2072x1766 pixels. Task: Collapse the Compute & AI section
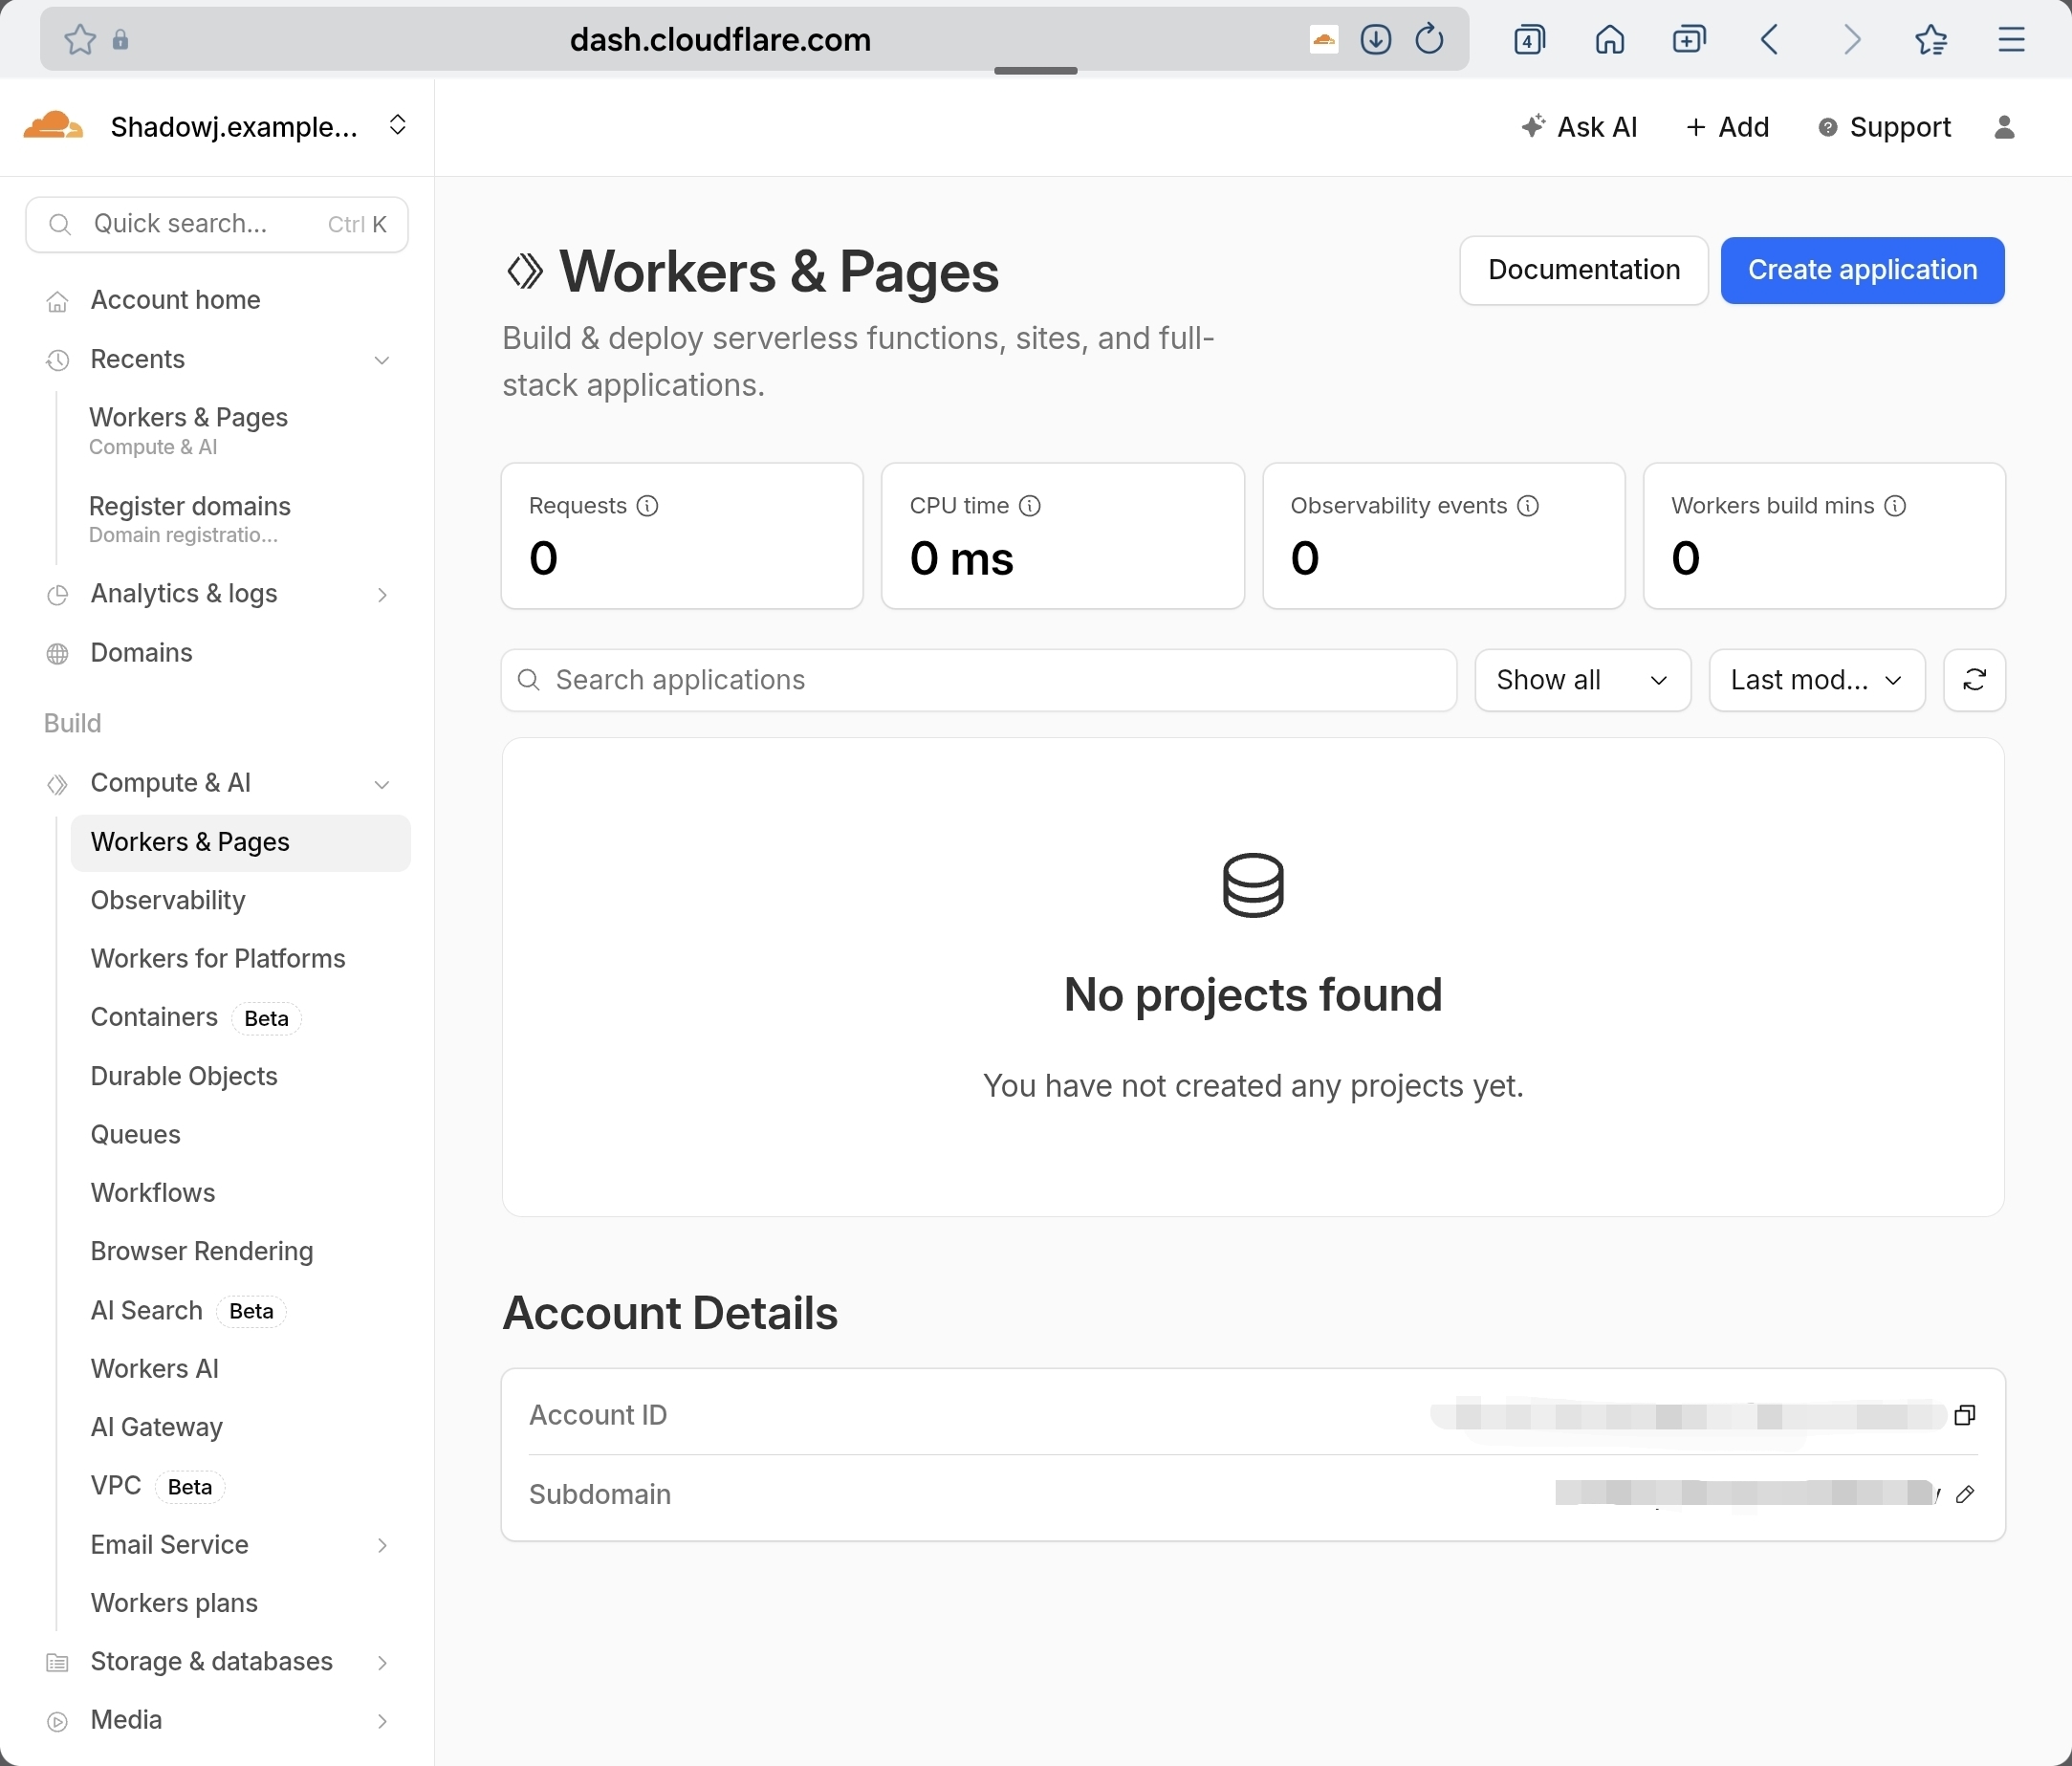(381, 784)
